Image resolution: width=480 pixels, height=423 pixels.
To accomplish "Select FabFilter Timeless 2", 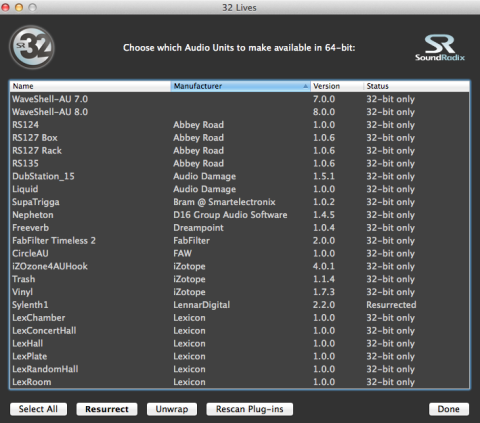I will [240, 241].
